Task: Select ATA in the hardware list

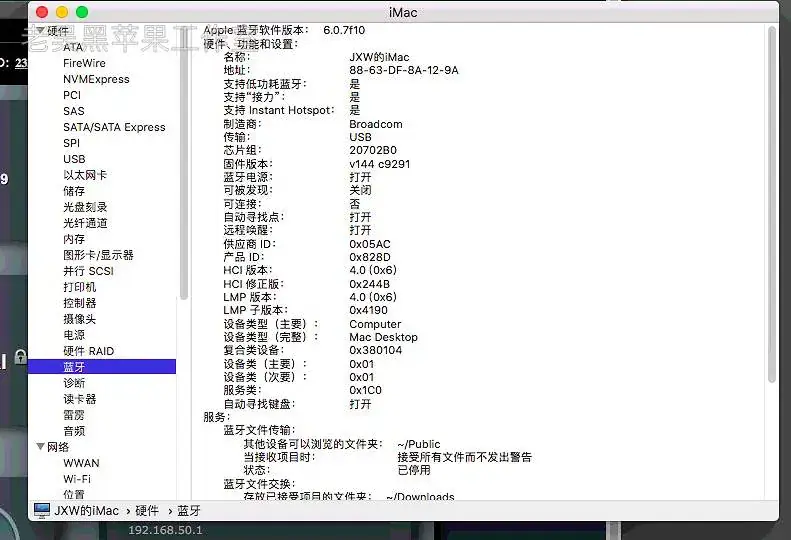Action: click(x=73, y=47)
